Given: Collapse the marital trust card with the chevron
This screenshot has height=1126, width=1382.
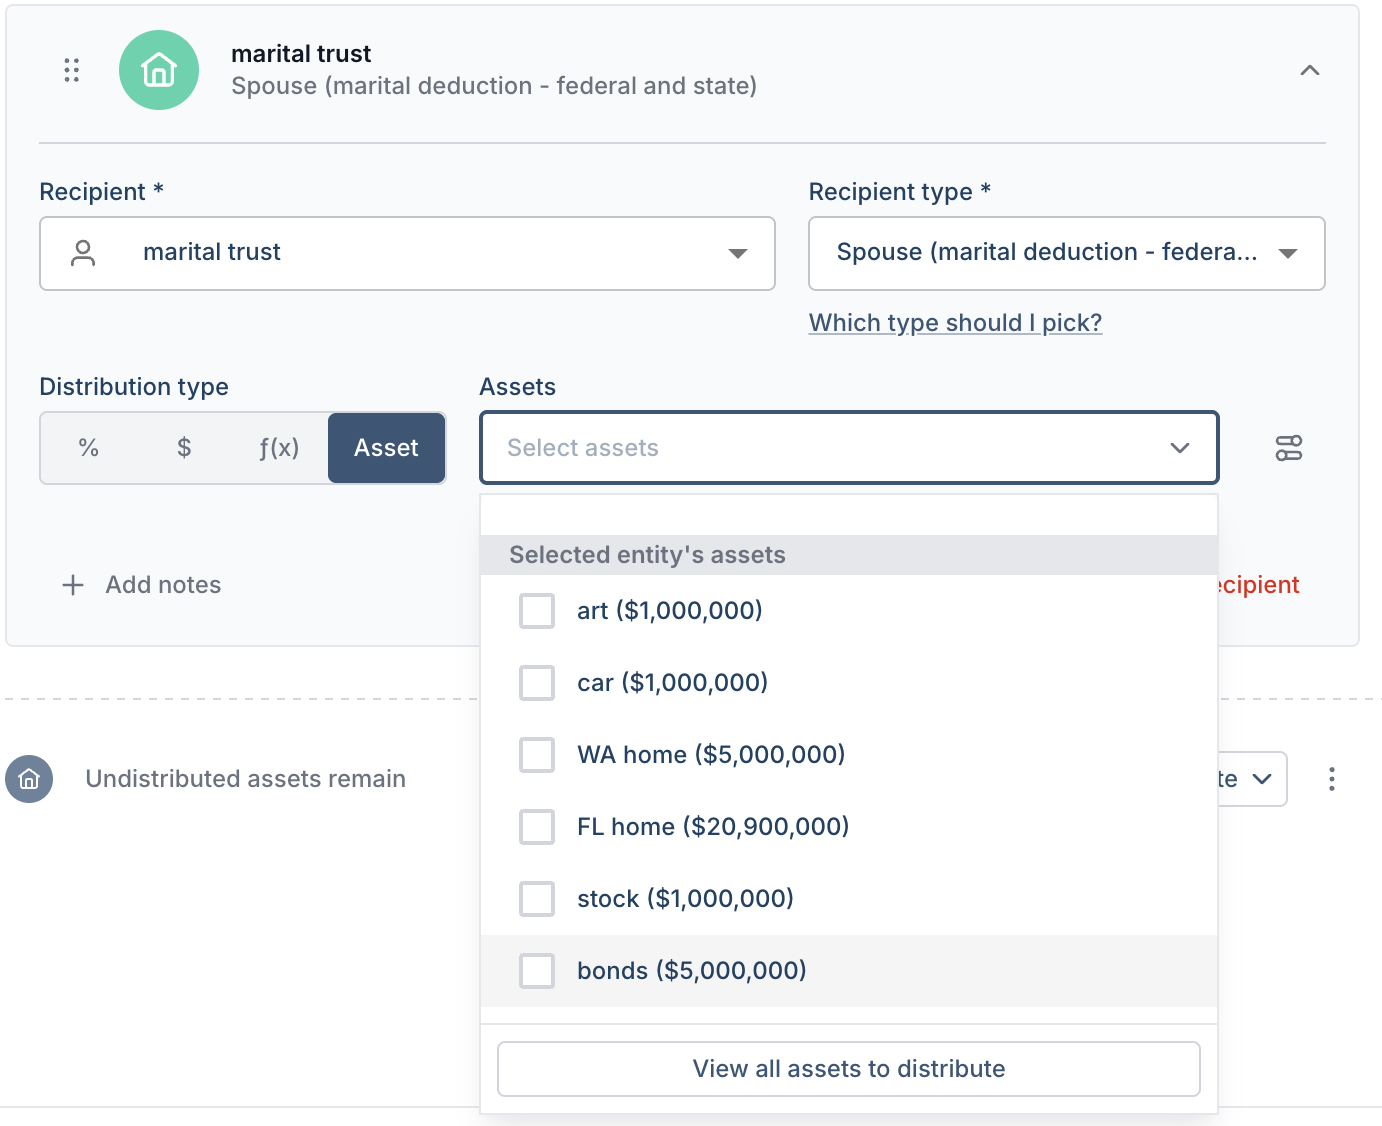Looking at the screenshot, I should click(x=1309, y=70).
